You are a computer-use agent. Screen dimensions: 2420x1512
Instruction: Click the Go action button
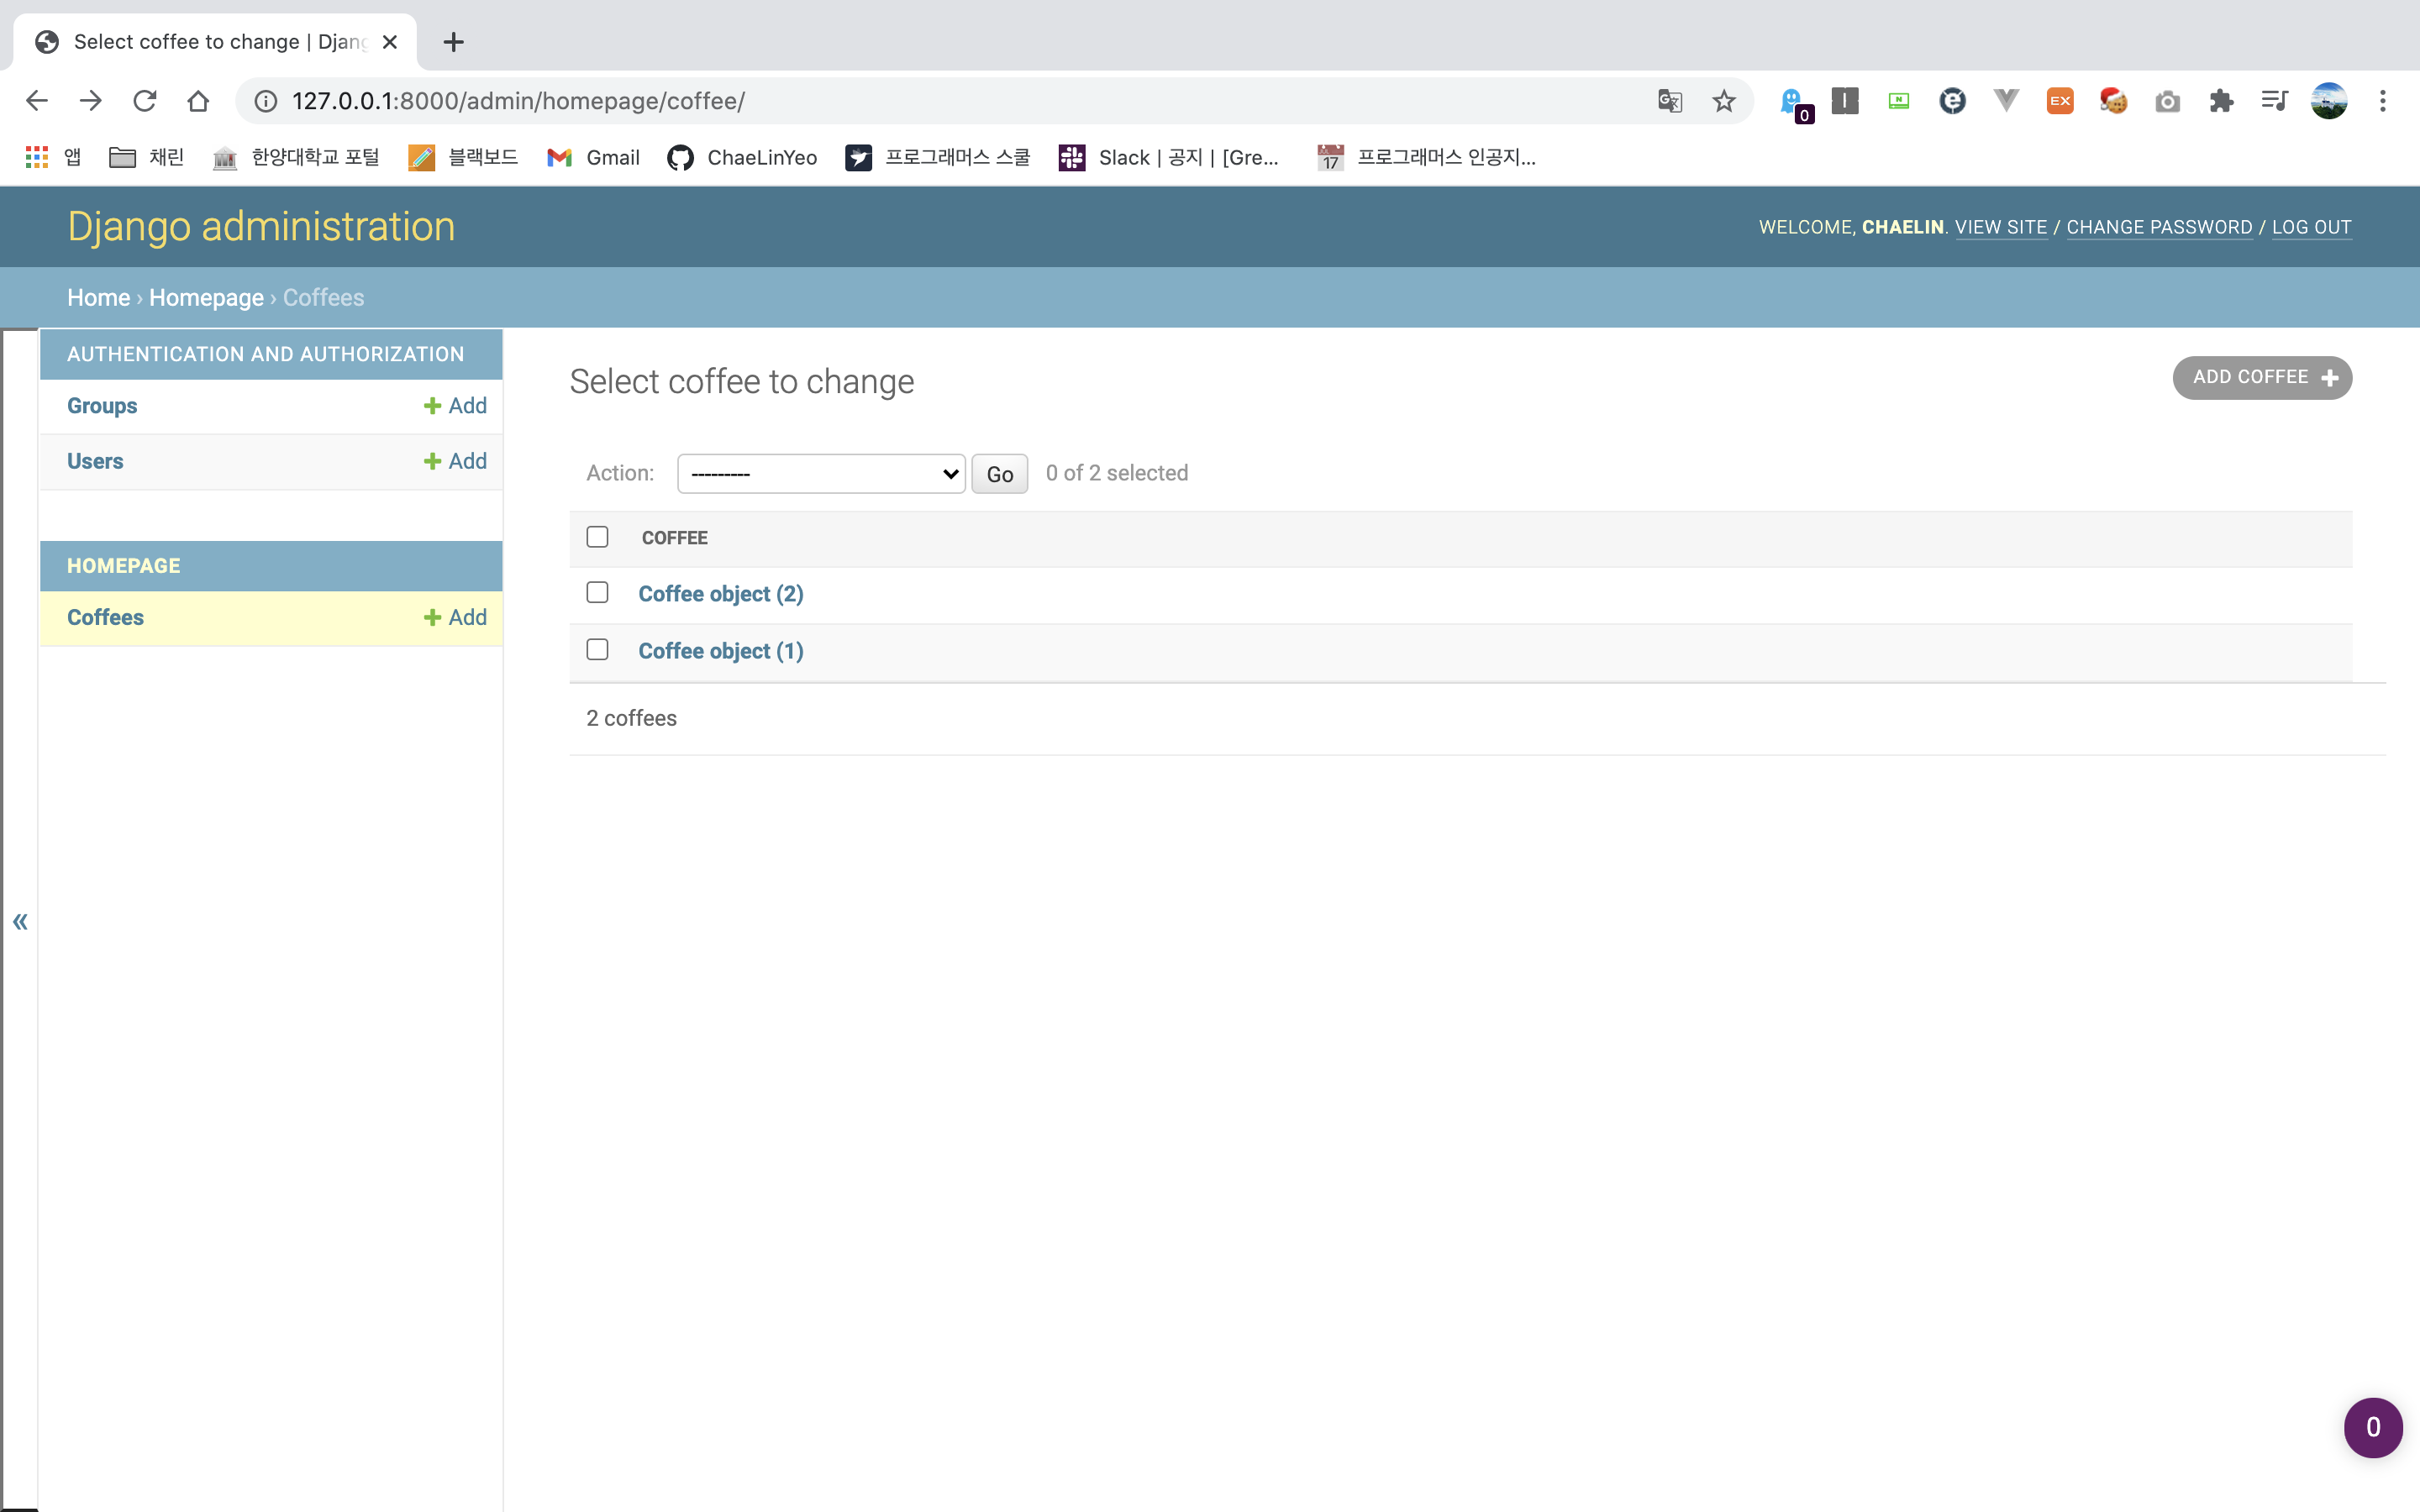pyautogui.click(x=999, y=474)
